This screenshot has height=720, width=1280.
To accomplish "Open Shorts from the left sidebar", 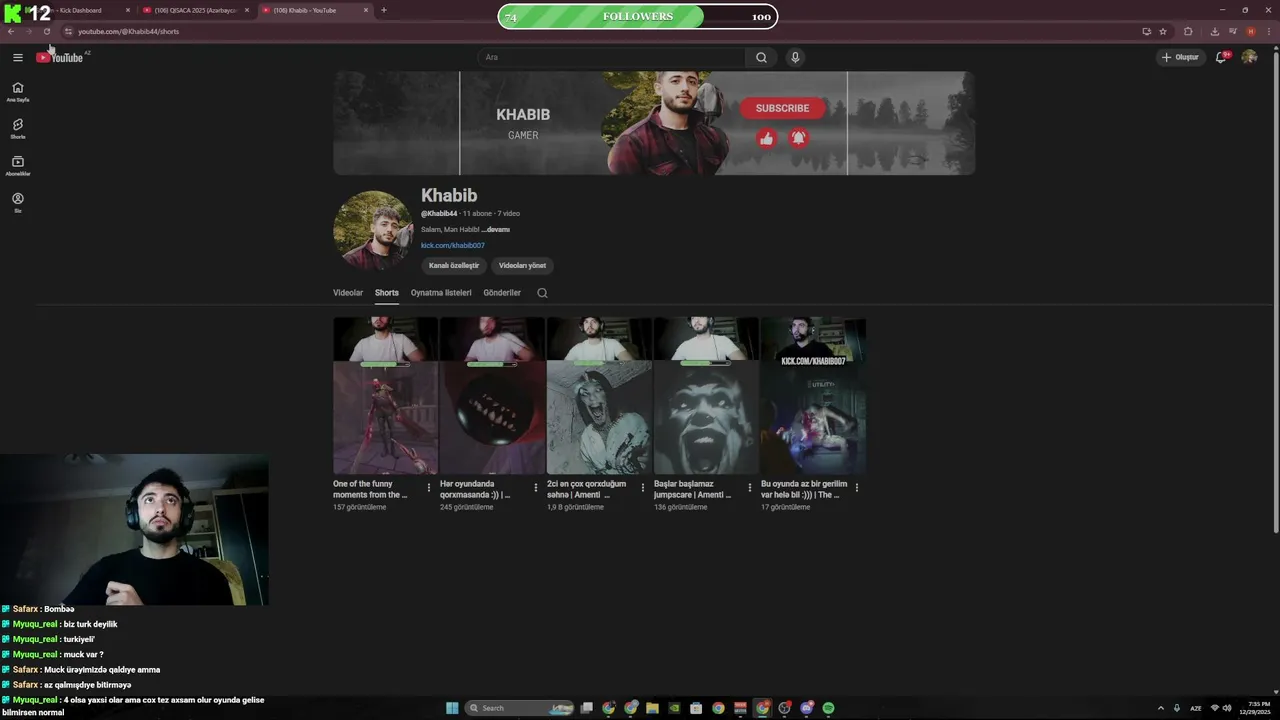I will tap(18, 128).
